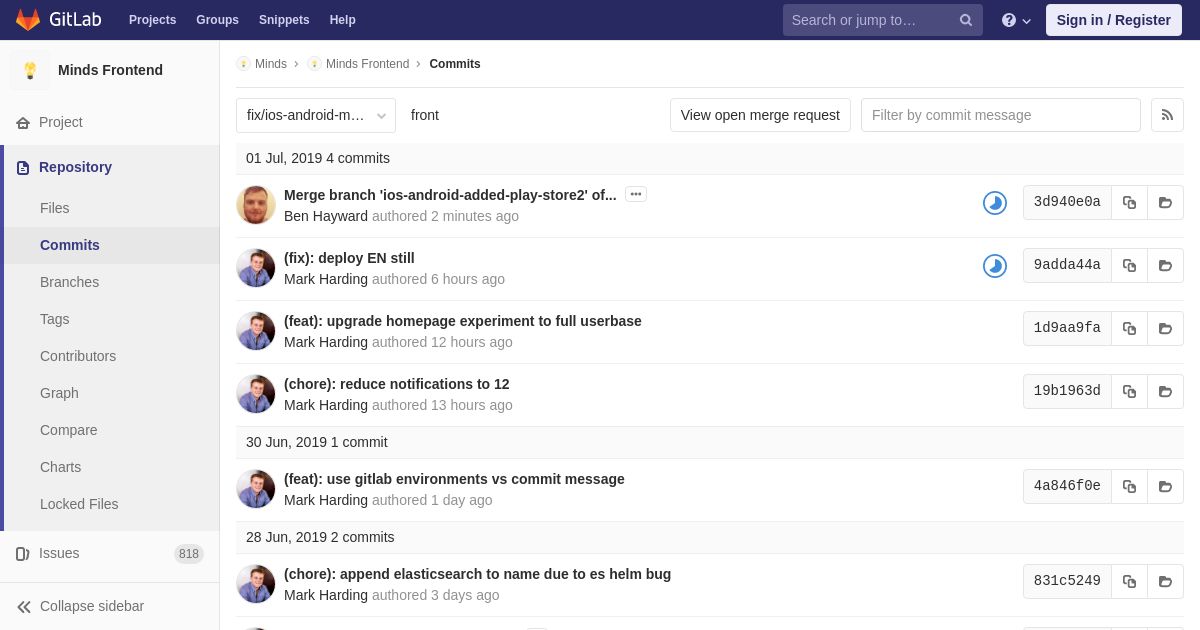Click the 'front' path breadcrumb
Screen dimensions: 1200x630
425,115
